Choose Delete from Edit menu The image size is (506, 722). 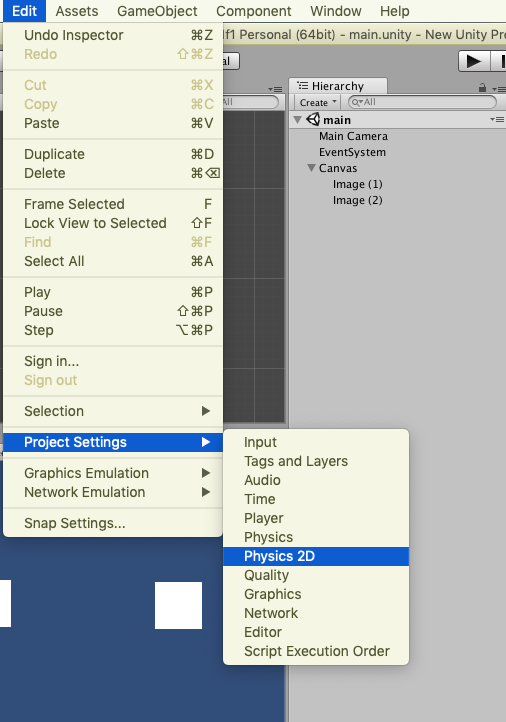(x=113, y=173)
